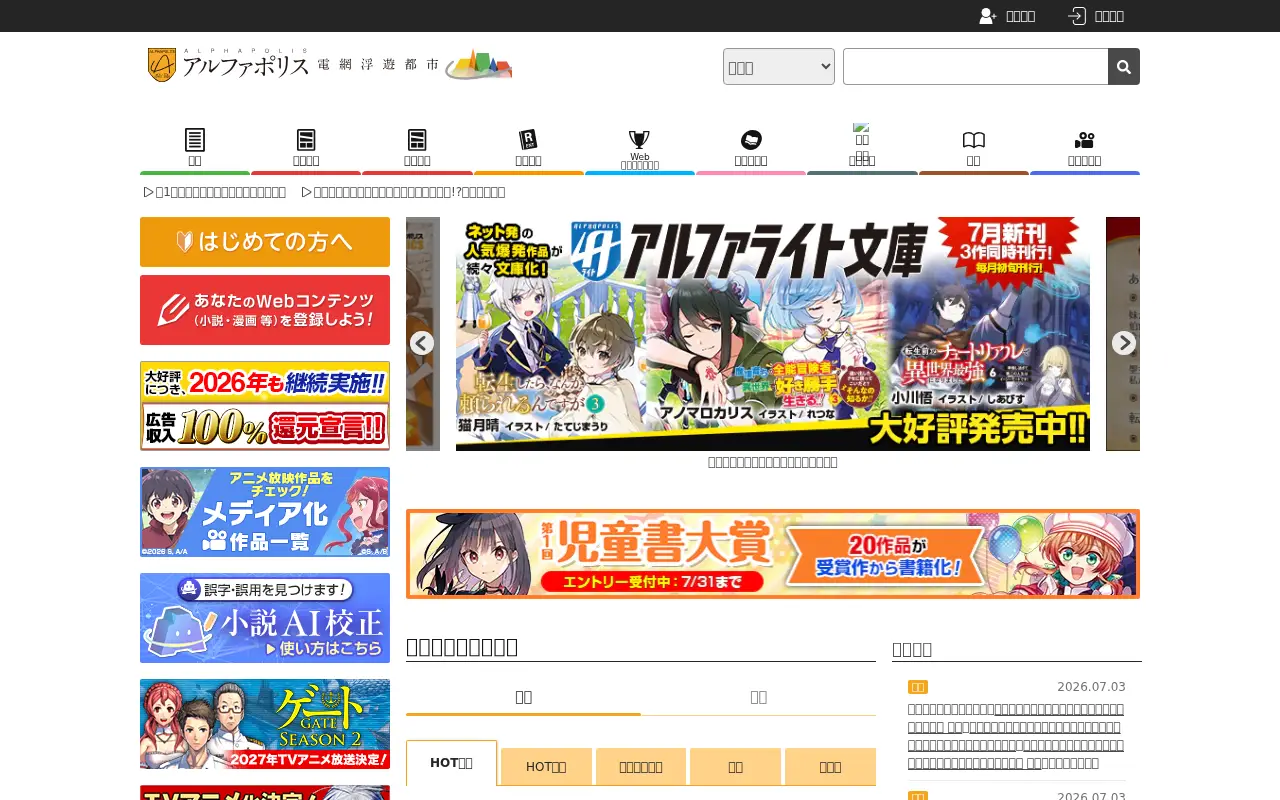Open the search category dropdown
The height and width of the screenshot is (800, 1280).
tap(779, 67)
